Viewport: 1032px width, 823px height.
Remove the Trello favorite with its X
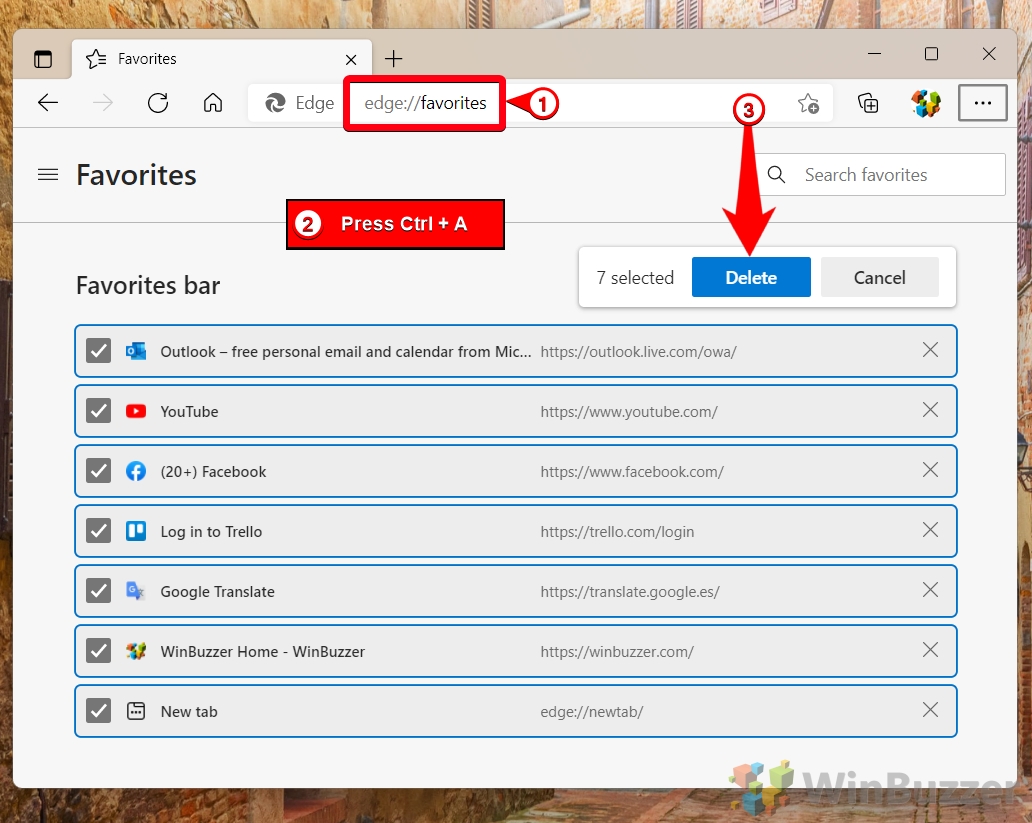pyautogui.click(x=931, y=530)
